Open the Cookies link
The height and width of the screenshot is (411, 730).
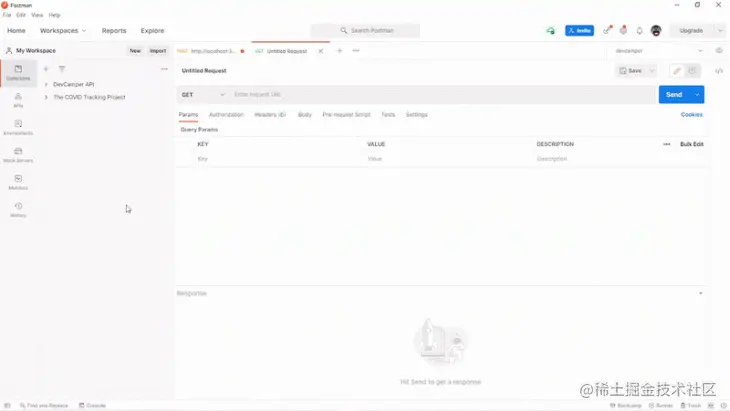(691, 115)
